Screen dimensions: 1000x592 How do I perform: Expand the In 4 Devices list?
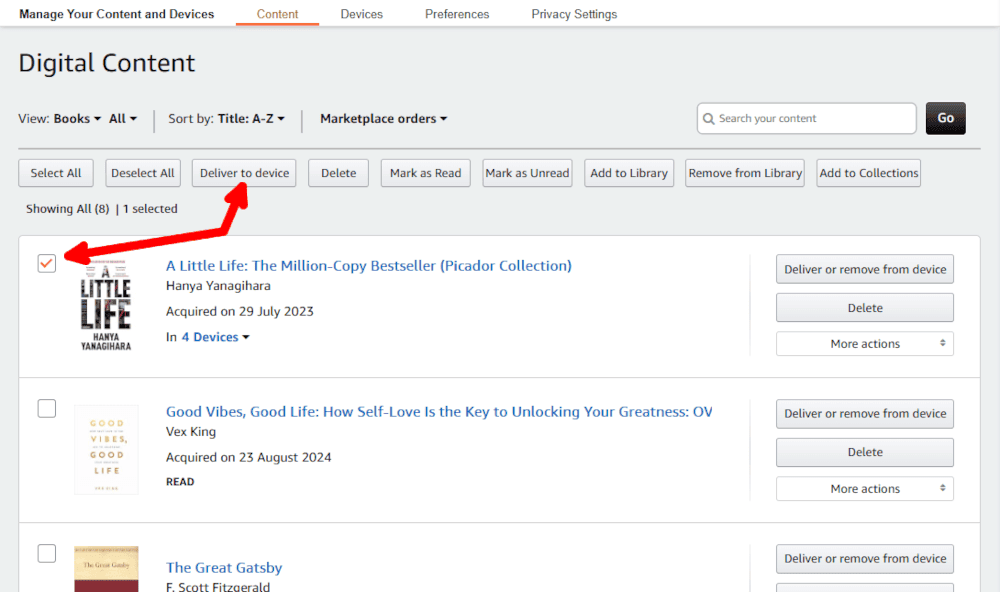coord(214,338)
